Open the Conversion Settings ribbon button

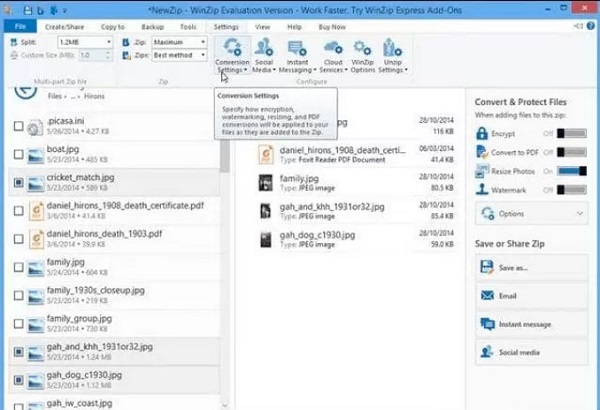[232, 56]
